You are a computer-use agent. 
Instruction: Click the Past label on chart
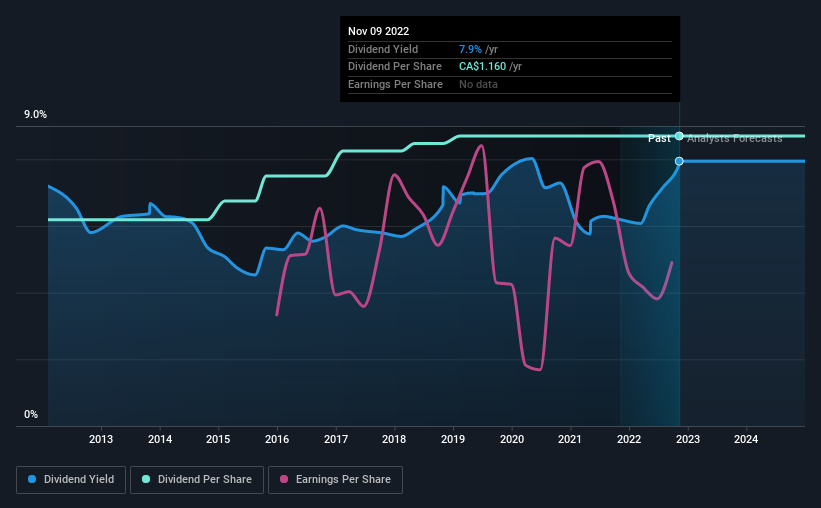click(659, 138)
